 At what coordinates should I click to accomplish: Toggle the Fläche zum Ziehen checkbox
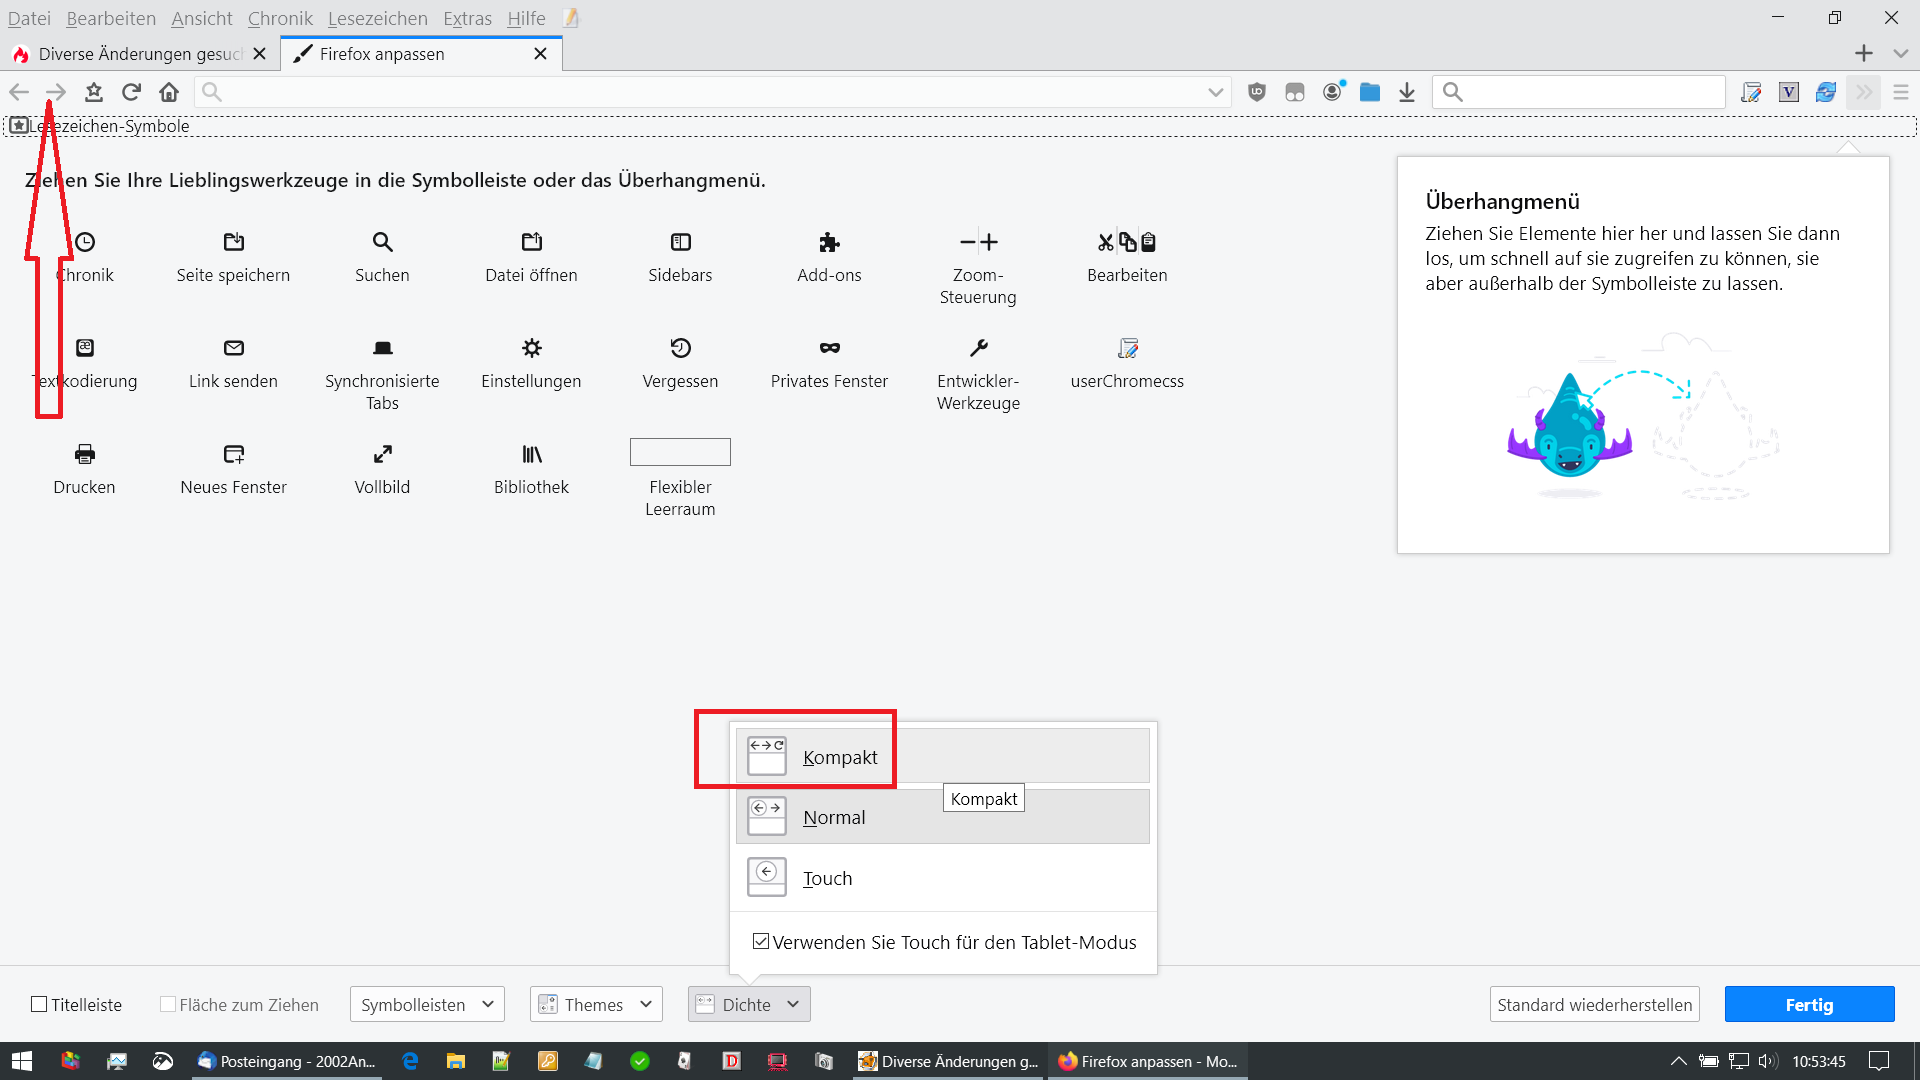[168, 1004]
